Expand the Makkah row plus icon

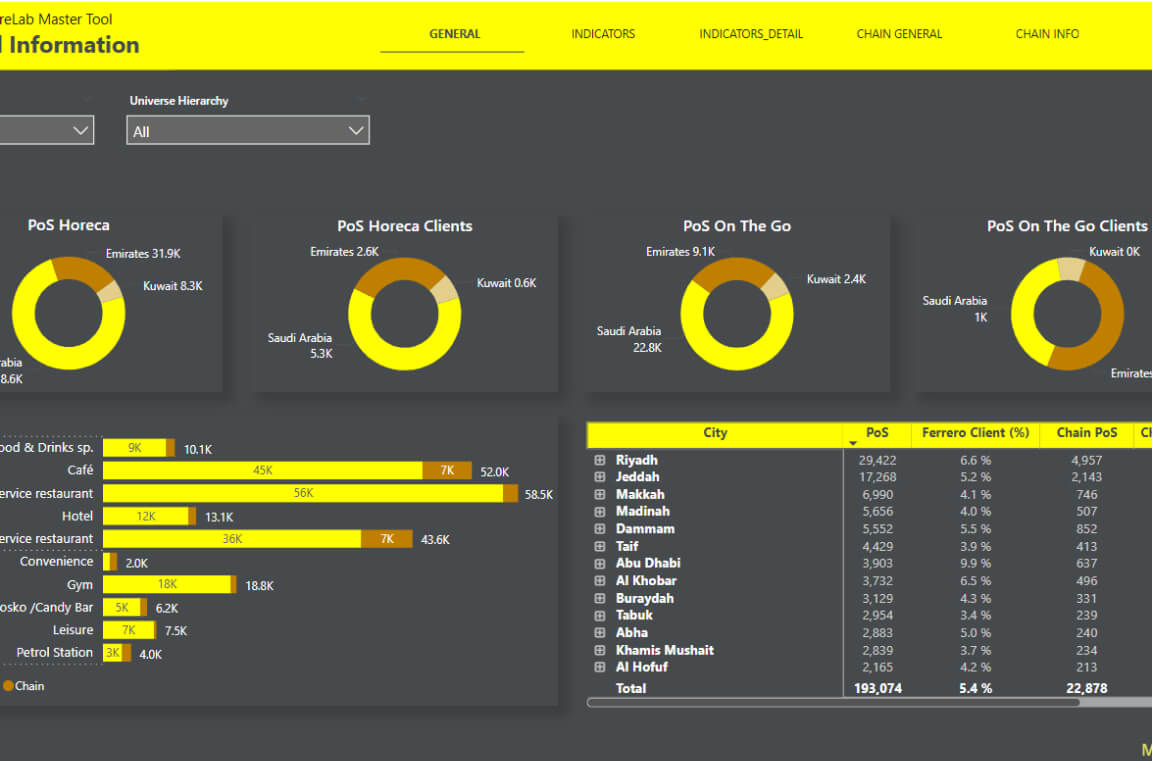[x=600, y=494]
